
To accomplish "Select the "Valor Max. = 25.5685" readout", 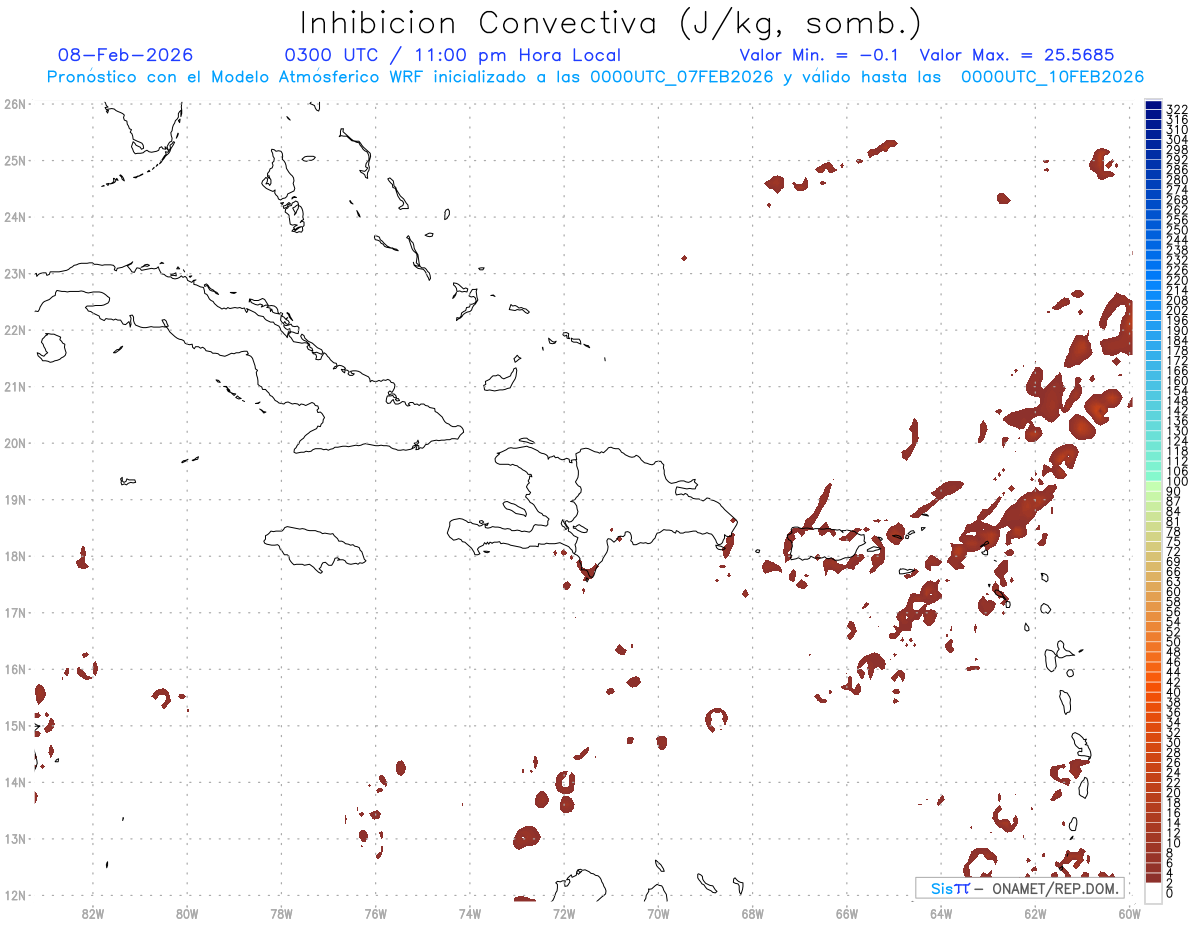I will (x=1017, y=55).
